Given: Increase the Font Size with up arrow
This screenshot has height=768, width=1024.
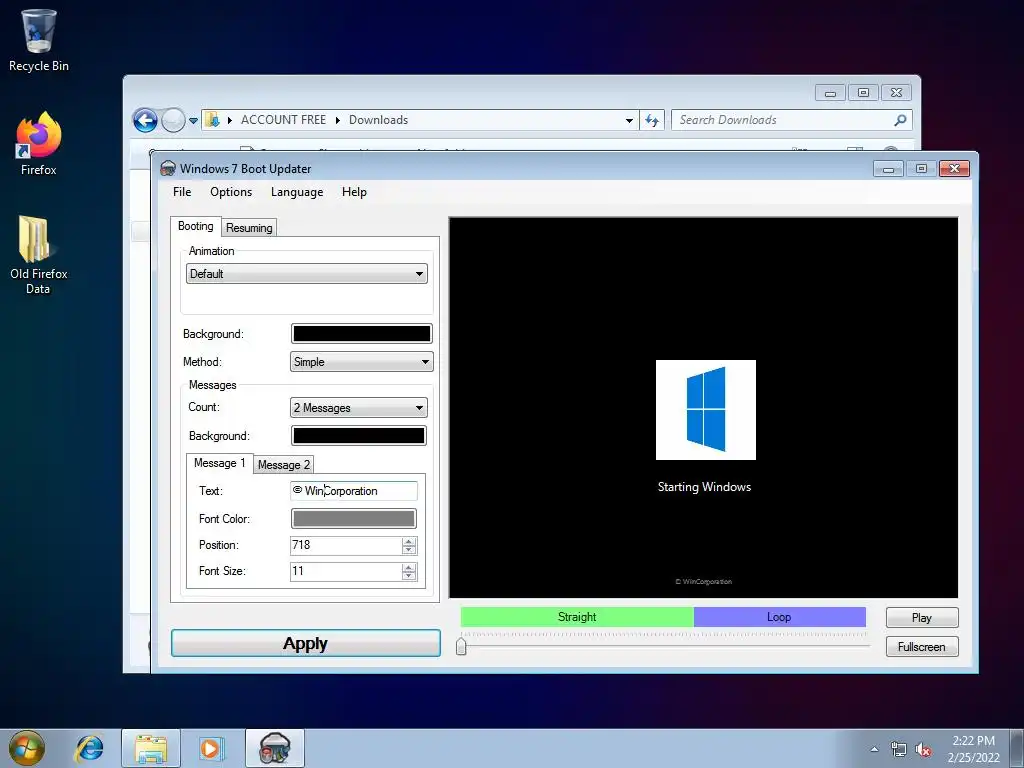Looking at the screenshot, I should tap(409, 568).
